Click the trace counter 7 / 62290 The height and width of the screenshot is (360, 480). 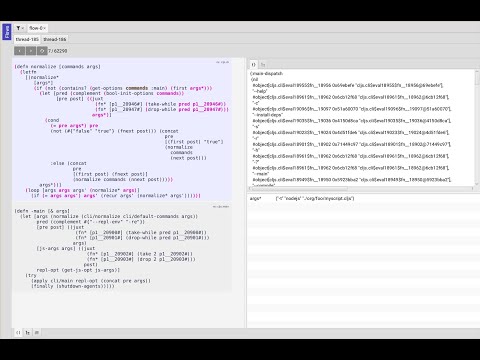point(58,51)
